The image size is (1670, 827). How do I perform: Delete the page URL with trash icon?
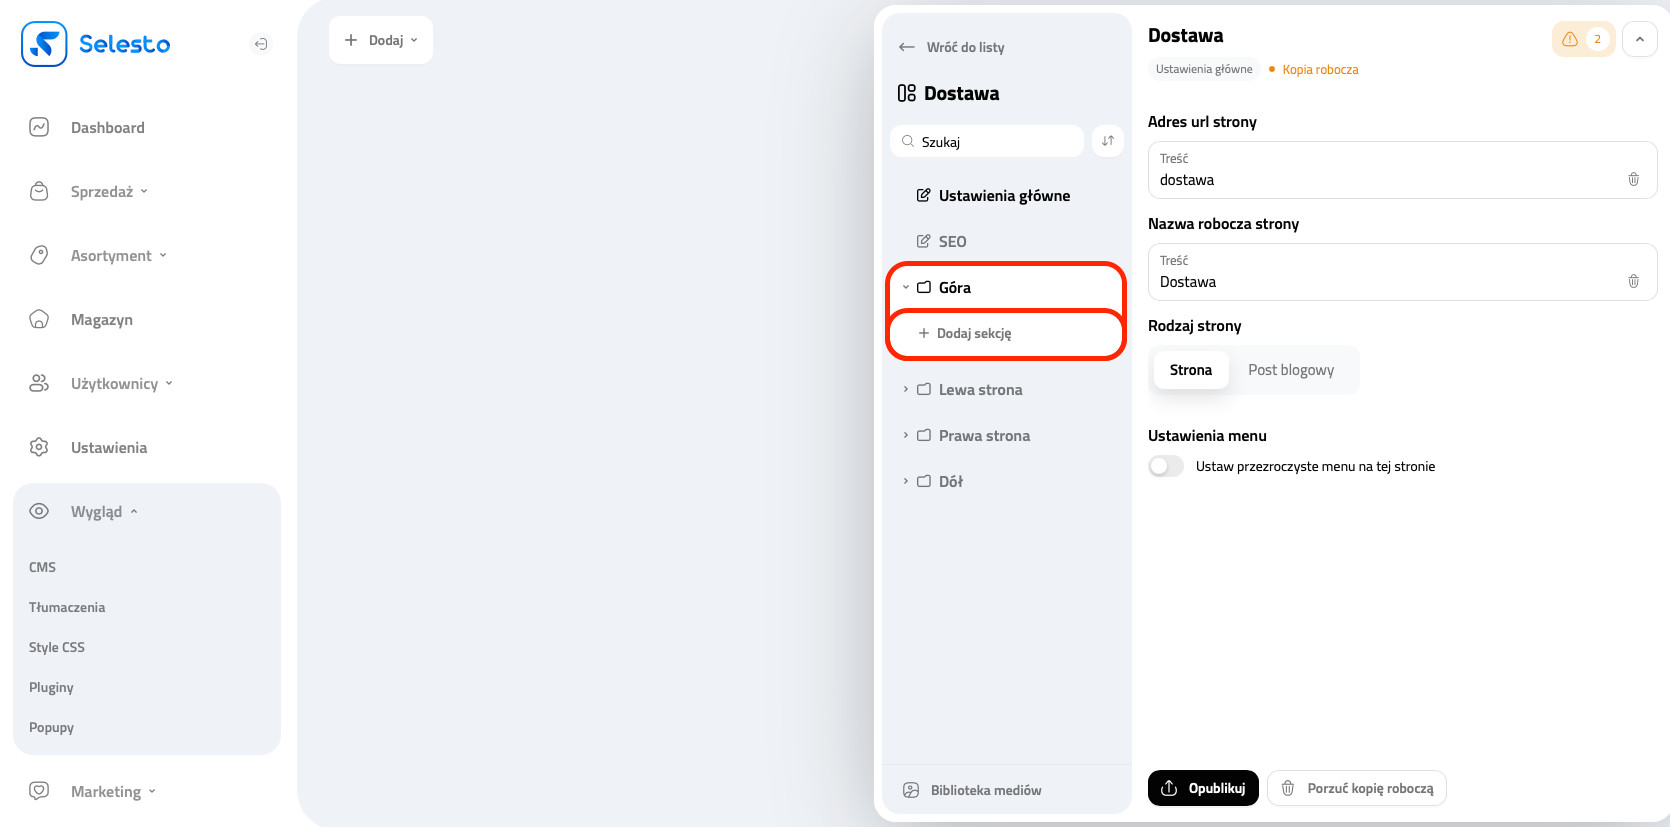click(1633, 179)
